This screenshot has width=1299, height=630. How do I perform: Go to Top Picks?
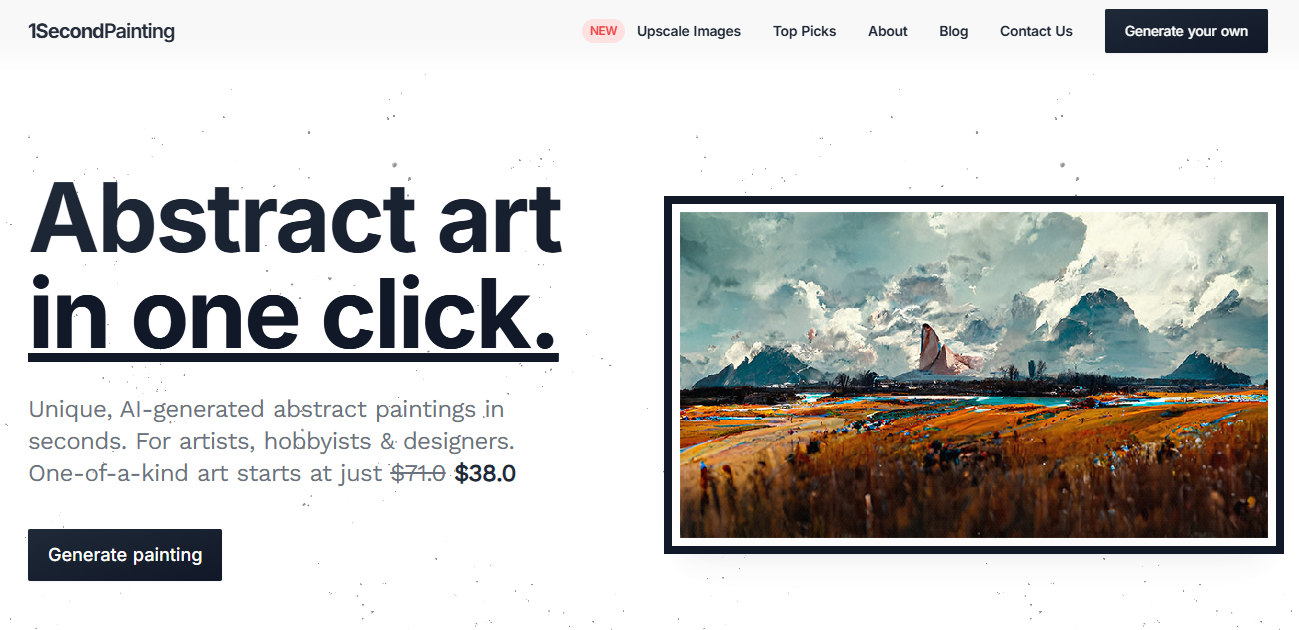point(804,31)
